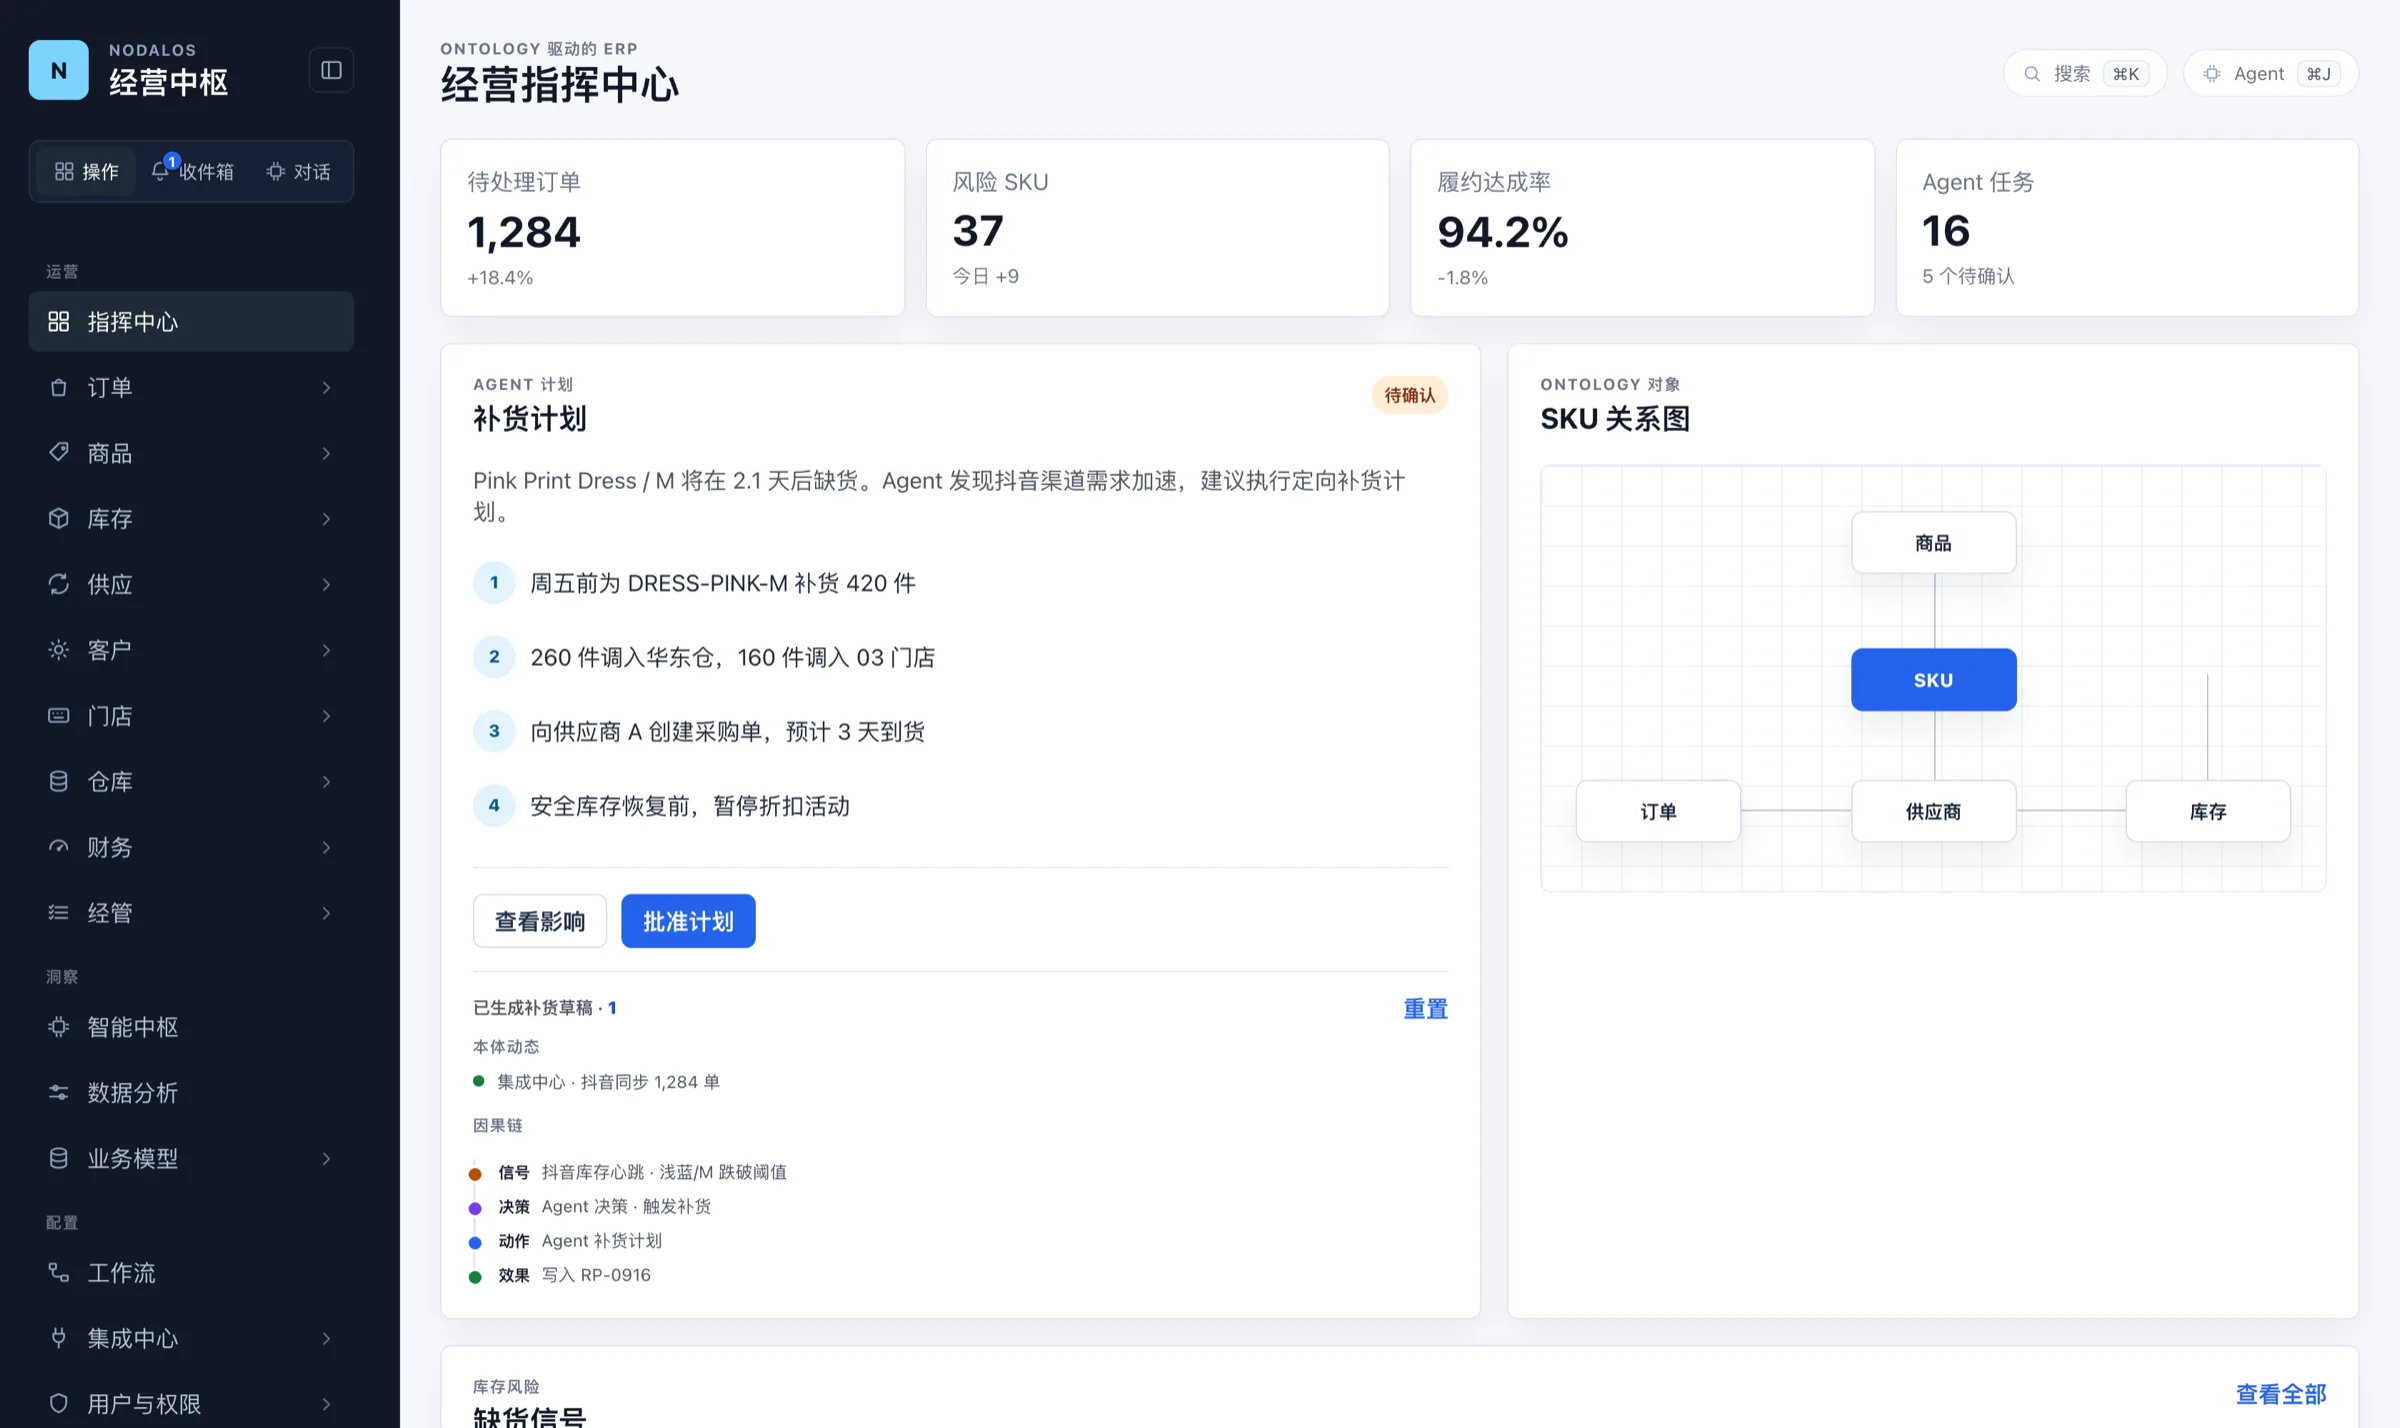Click the 查看影响 button
This screenshot has height=1428, width=2400.
(x=540, y=921)
